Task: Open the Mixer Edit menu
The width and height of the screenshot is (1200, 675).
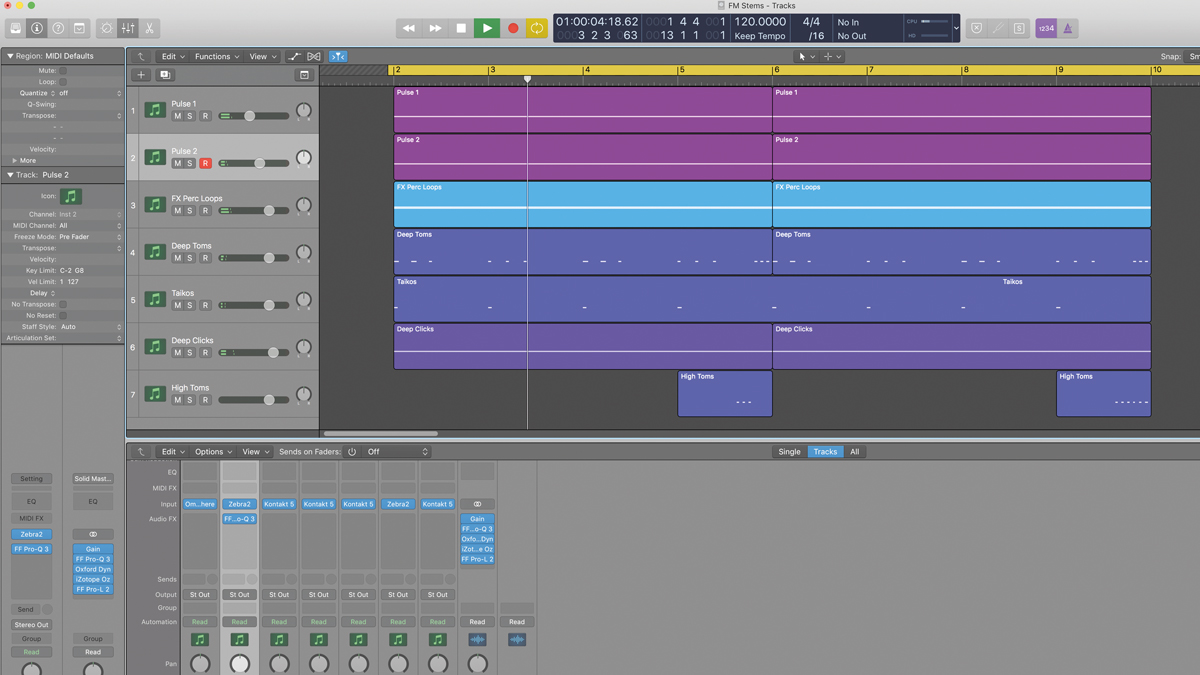Action: [x=173, y=452]
